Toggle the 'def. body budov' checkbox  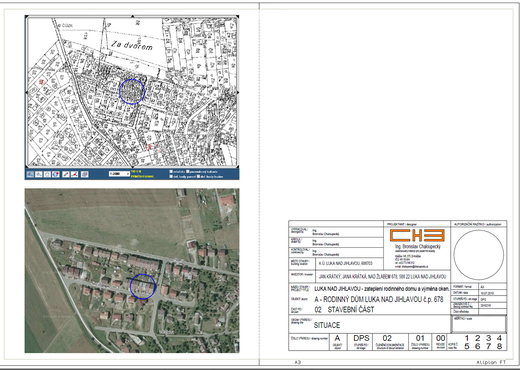(198, 177)
